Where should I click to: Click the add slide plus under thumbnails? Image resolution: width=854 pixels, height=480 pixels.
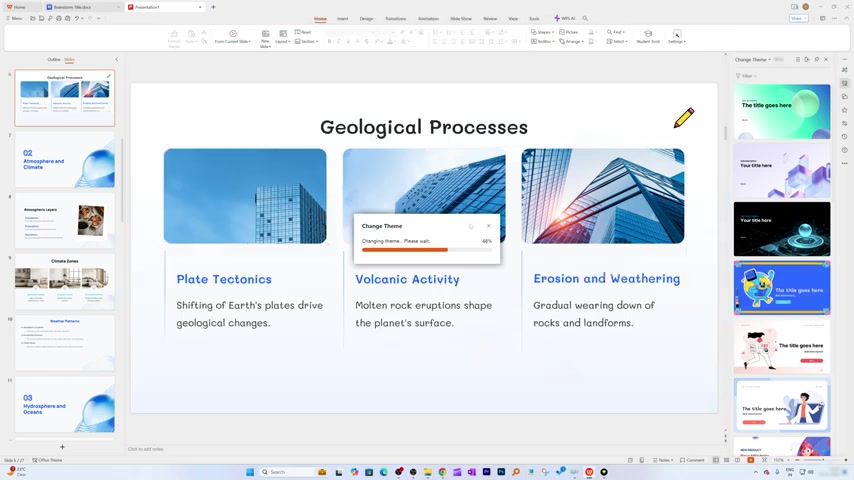tap(62, 447)
